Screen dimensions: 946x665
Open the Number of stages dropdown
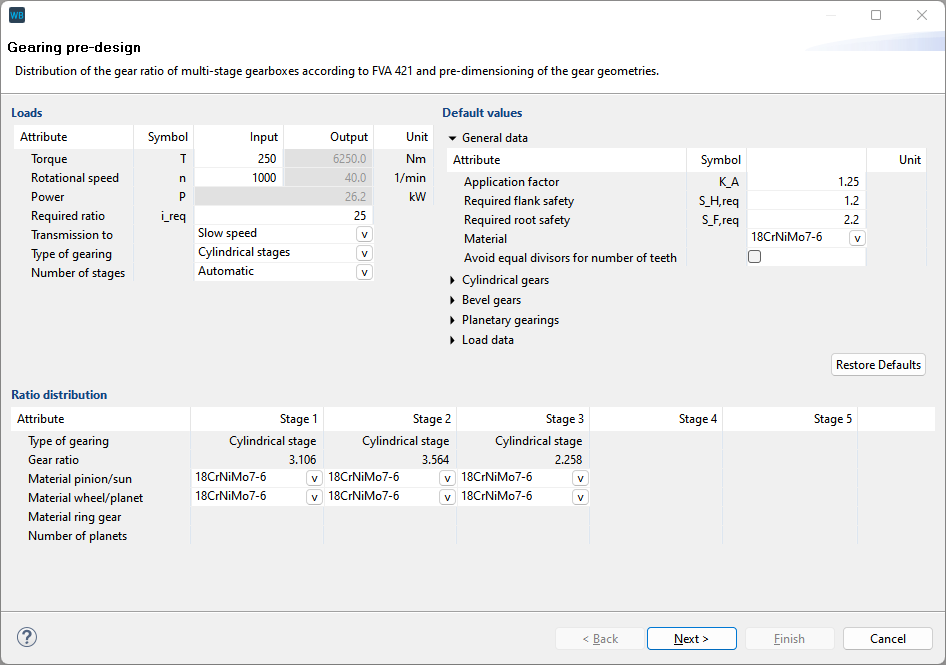pyautogui.click(x=364, y=272)
